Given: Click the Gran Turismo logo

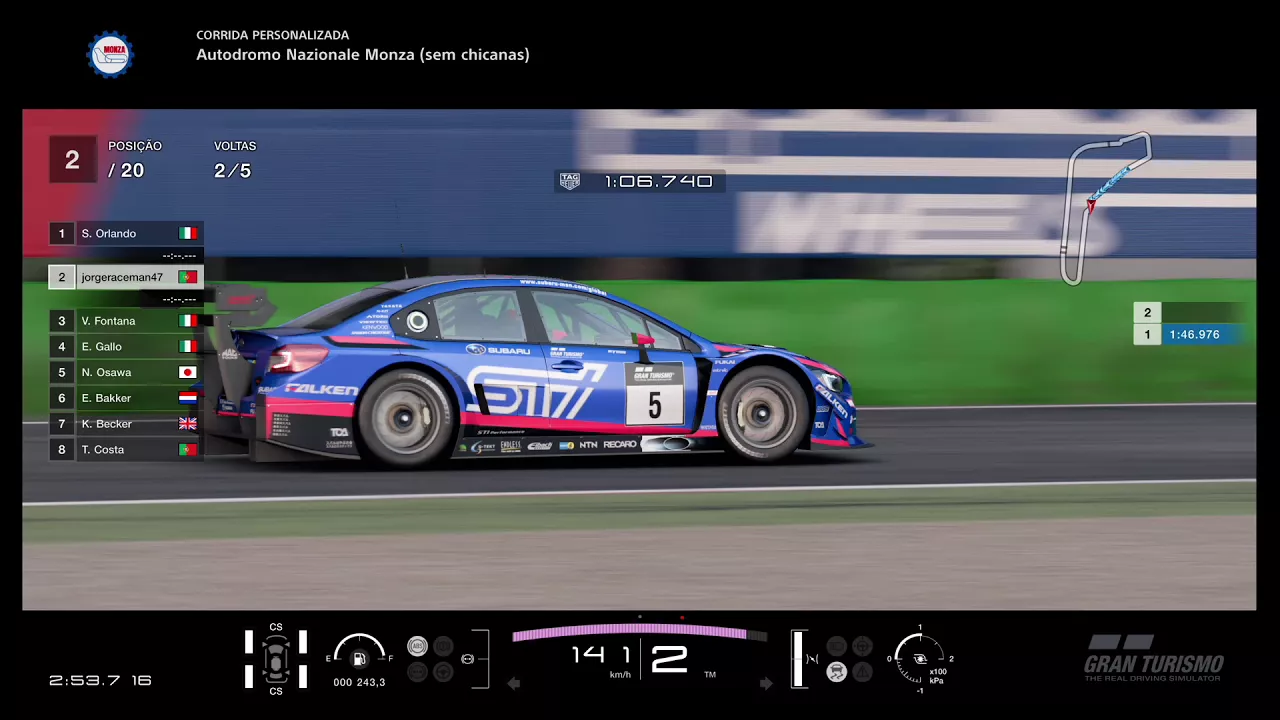Looking at the screenshot, I should point(1154,658).
